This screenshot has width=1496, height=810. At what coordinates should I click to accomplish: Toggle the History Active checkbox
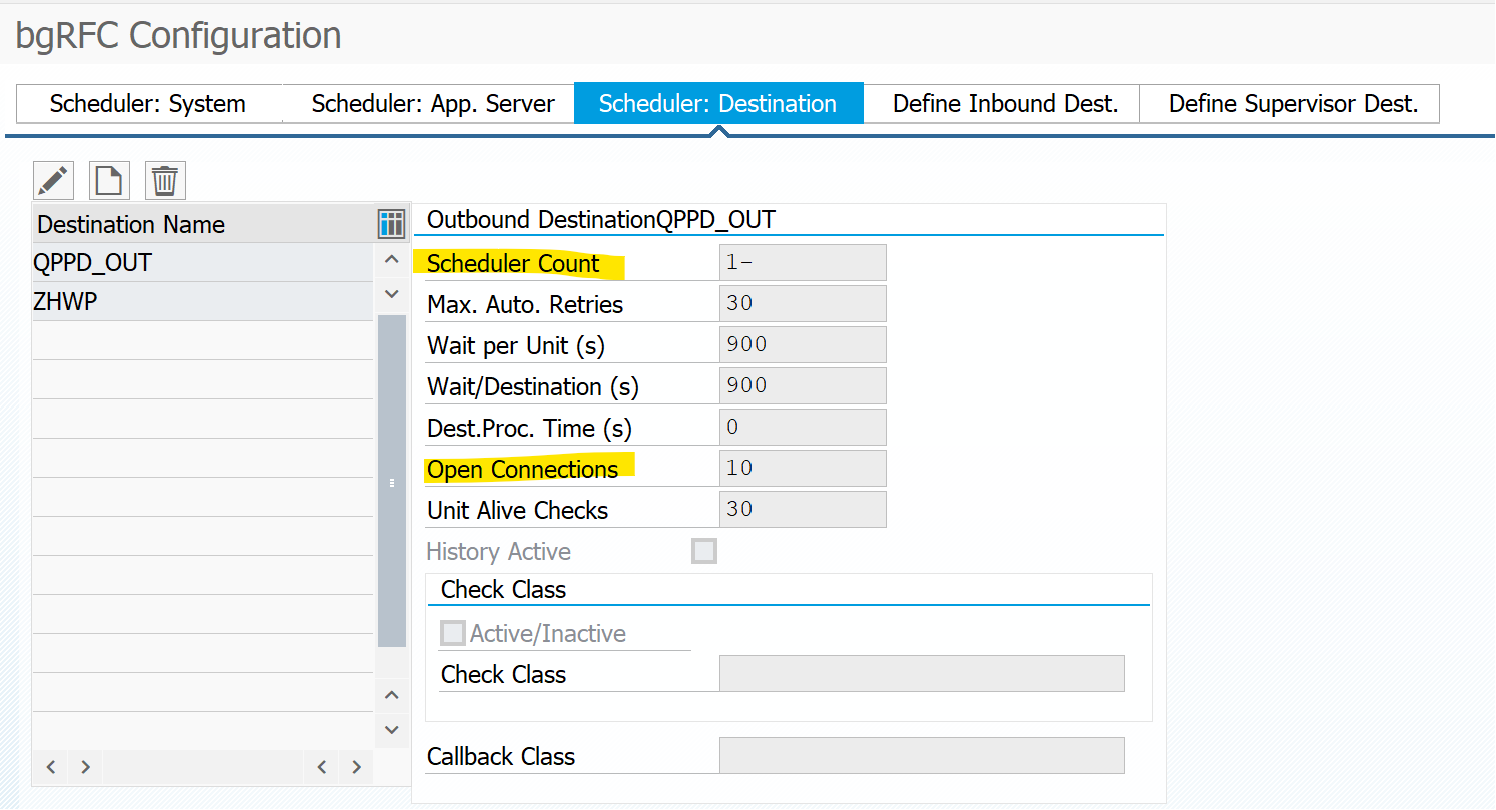coord(704,551)
